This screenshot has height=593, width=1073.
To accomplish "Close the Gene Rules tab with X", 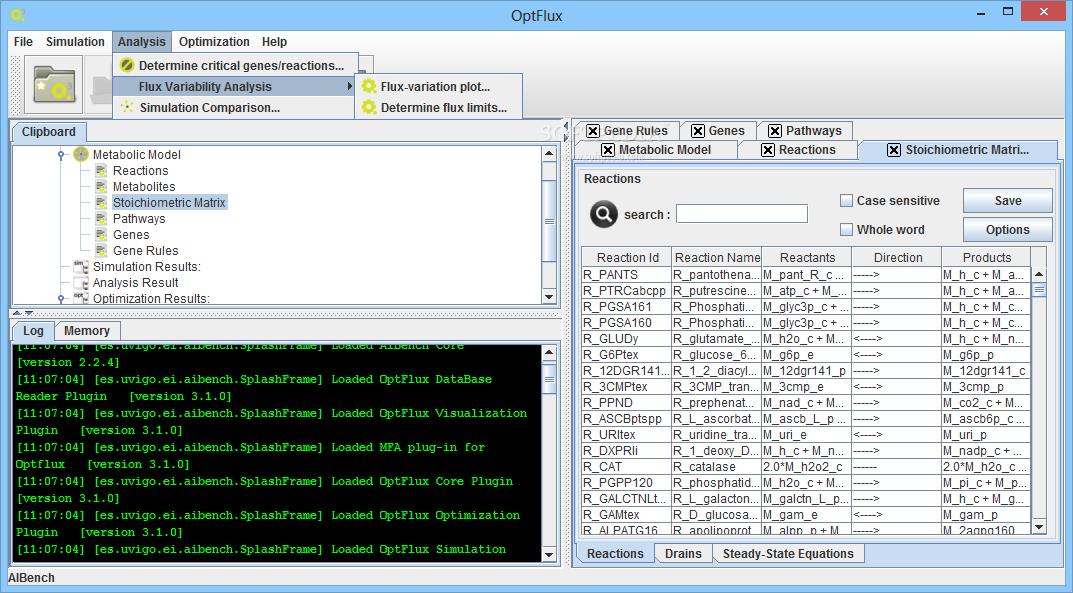I will (x=593, y=131).
